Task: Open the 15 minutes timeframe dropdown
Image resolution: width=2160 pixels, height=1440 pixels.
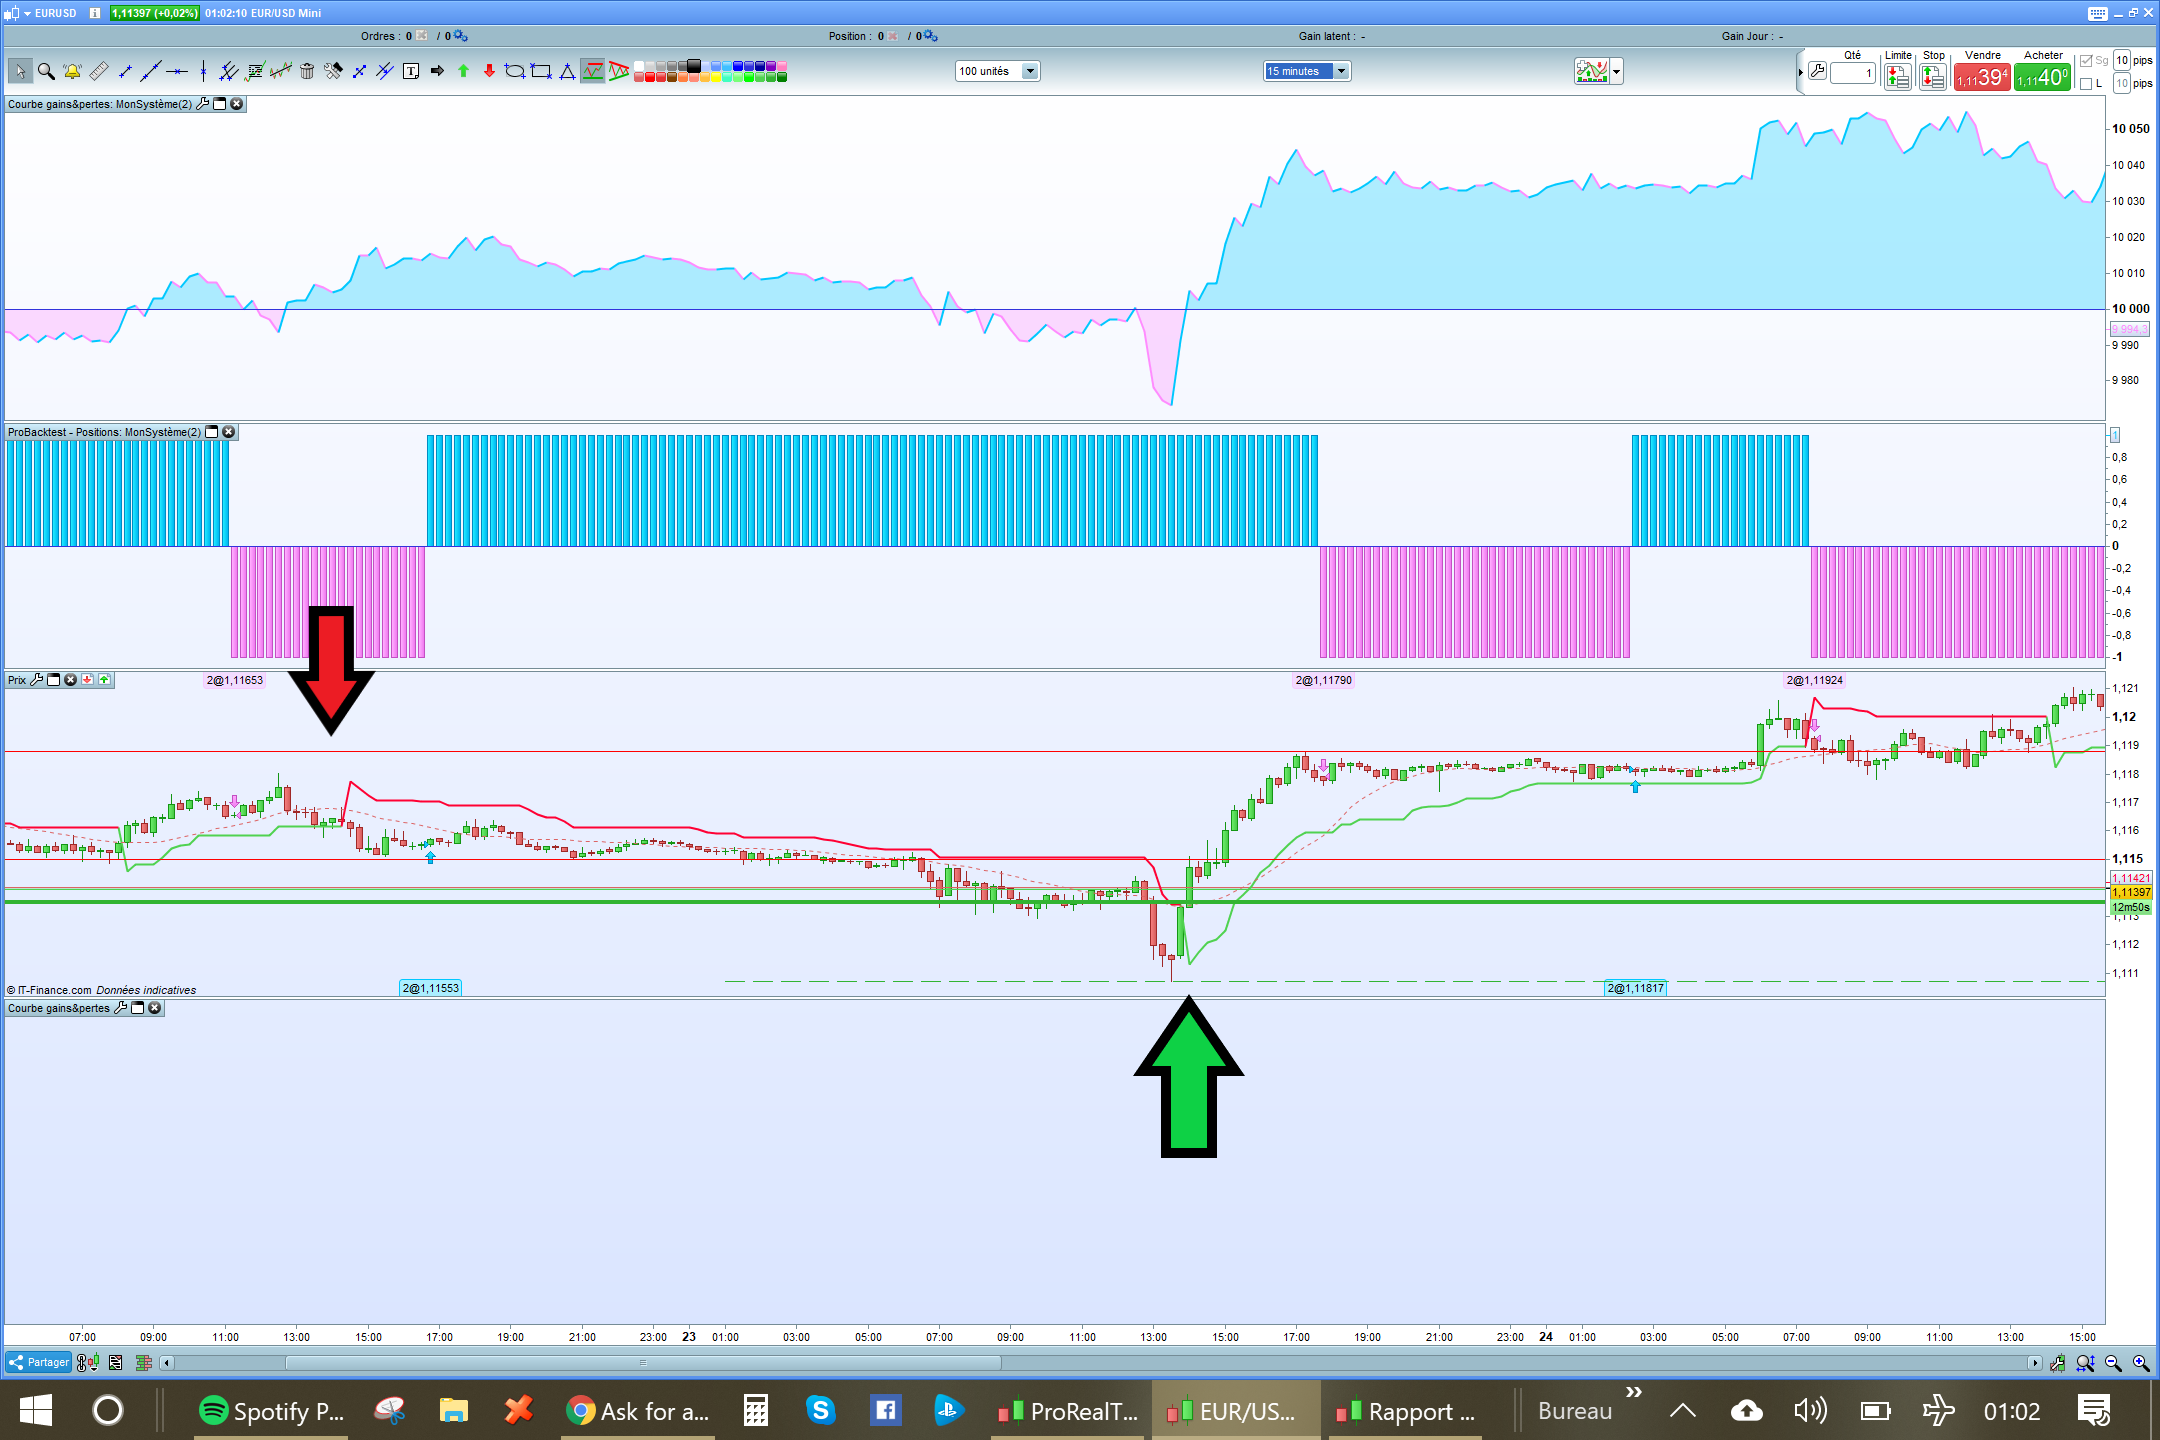Action: [x=1342, y=71]
